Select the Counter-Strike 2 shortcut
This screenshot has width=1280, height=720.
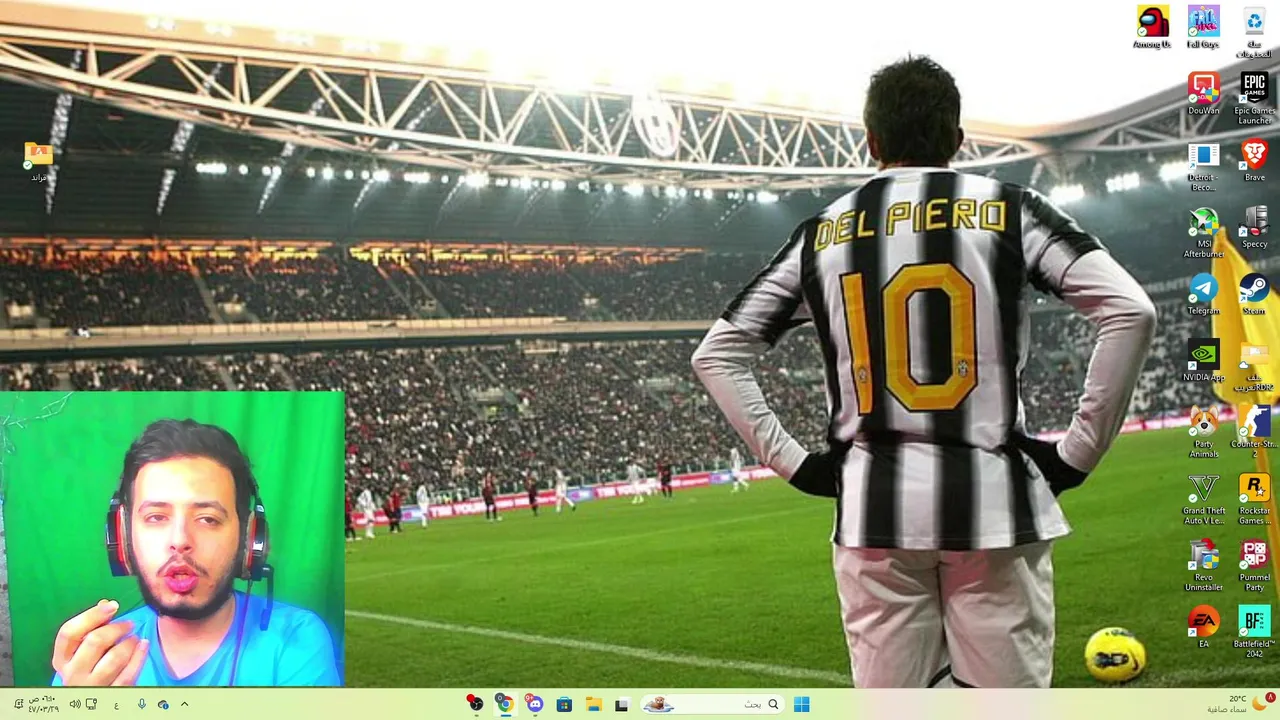point(1254,433)
